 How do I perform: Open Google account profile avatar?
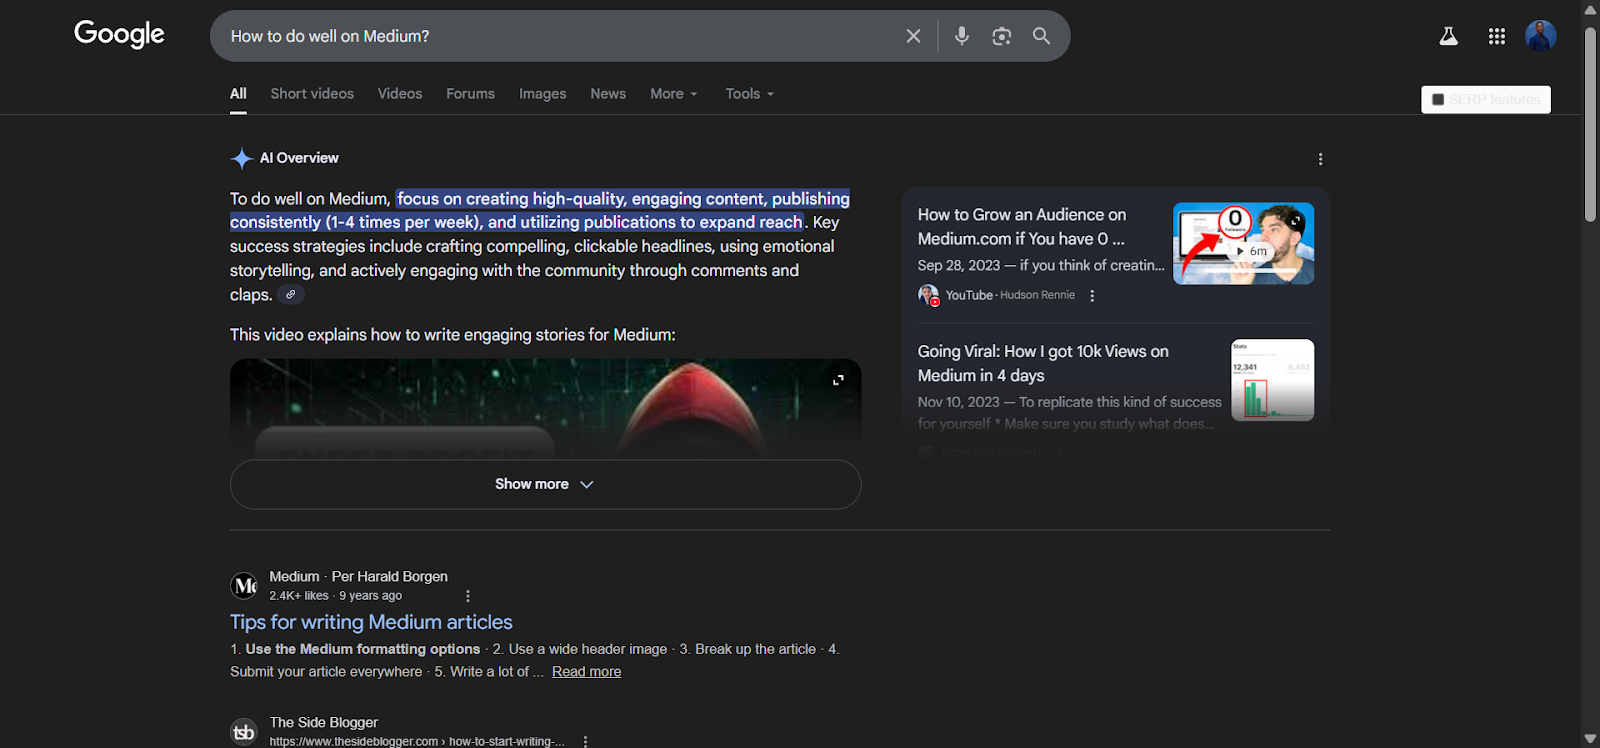point(1540,36)
